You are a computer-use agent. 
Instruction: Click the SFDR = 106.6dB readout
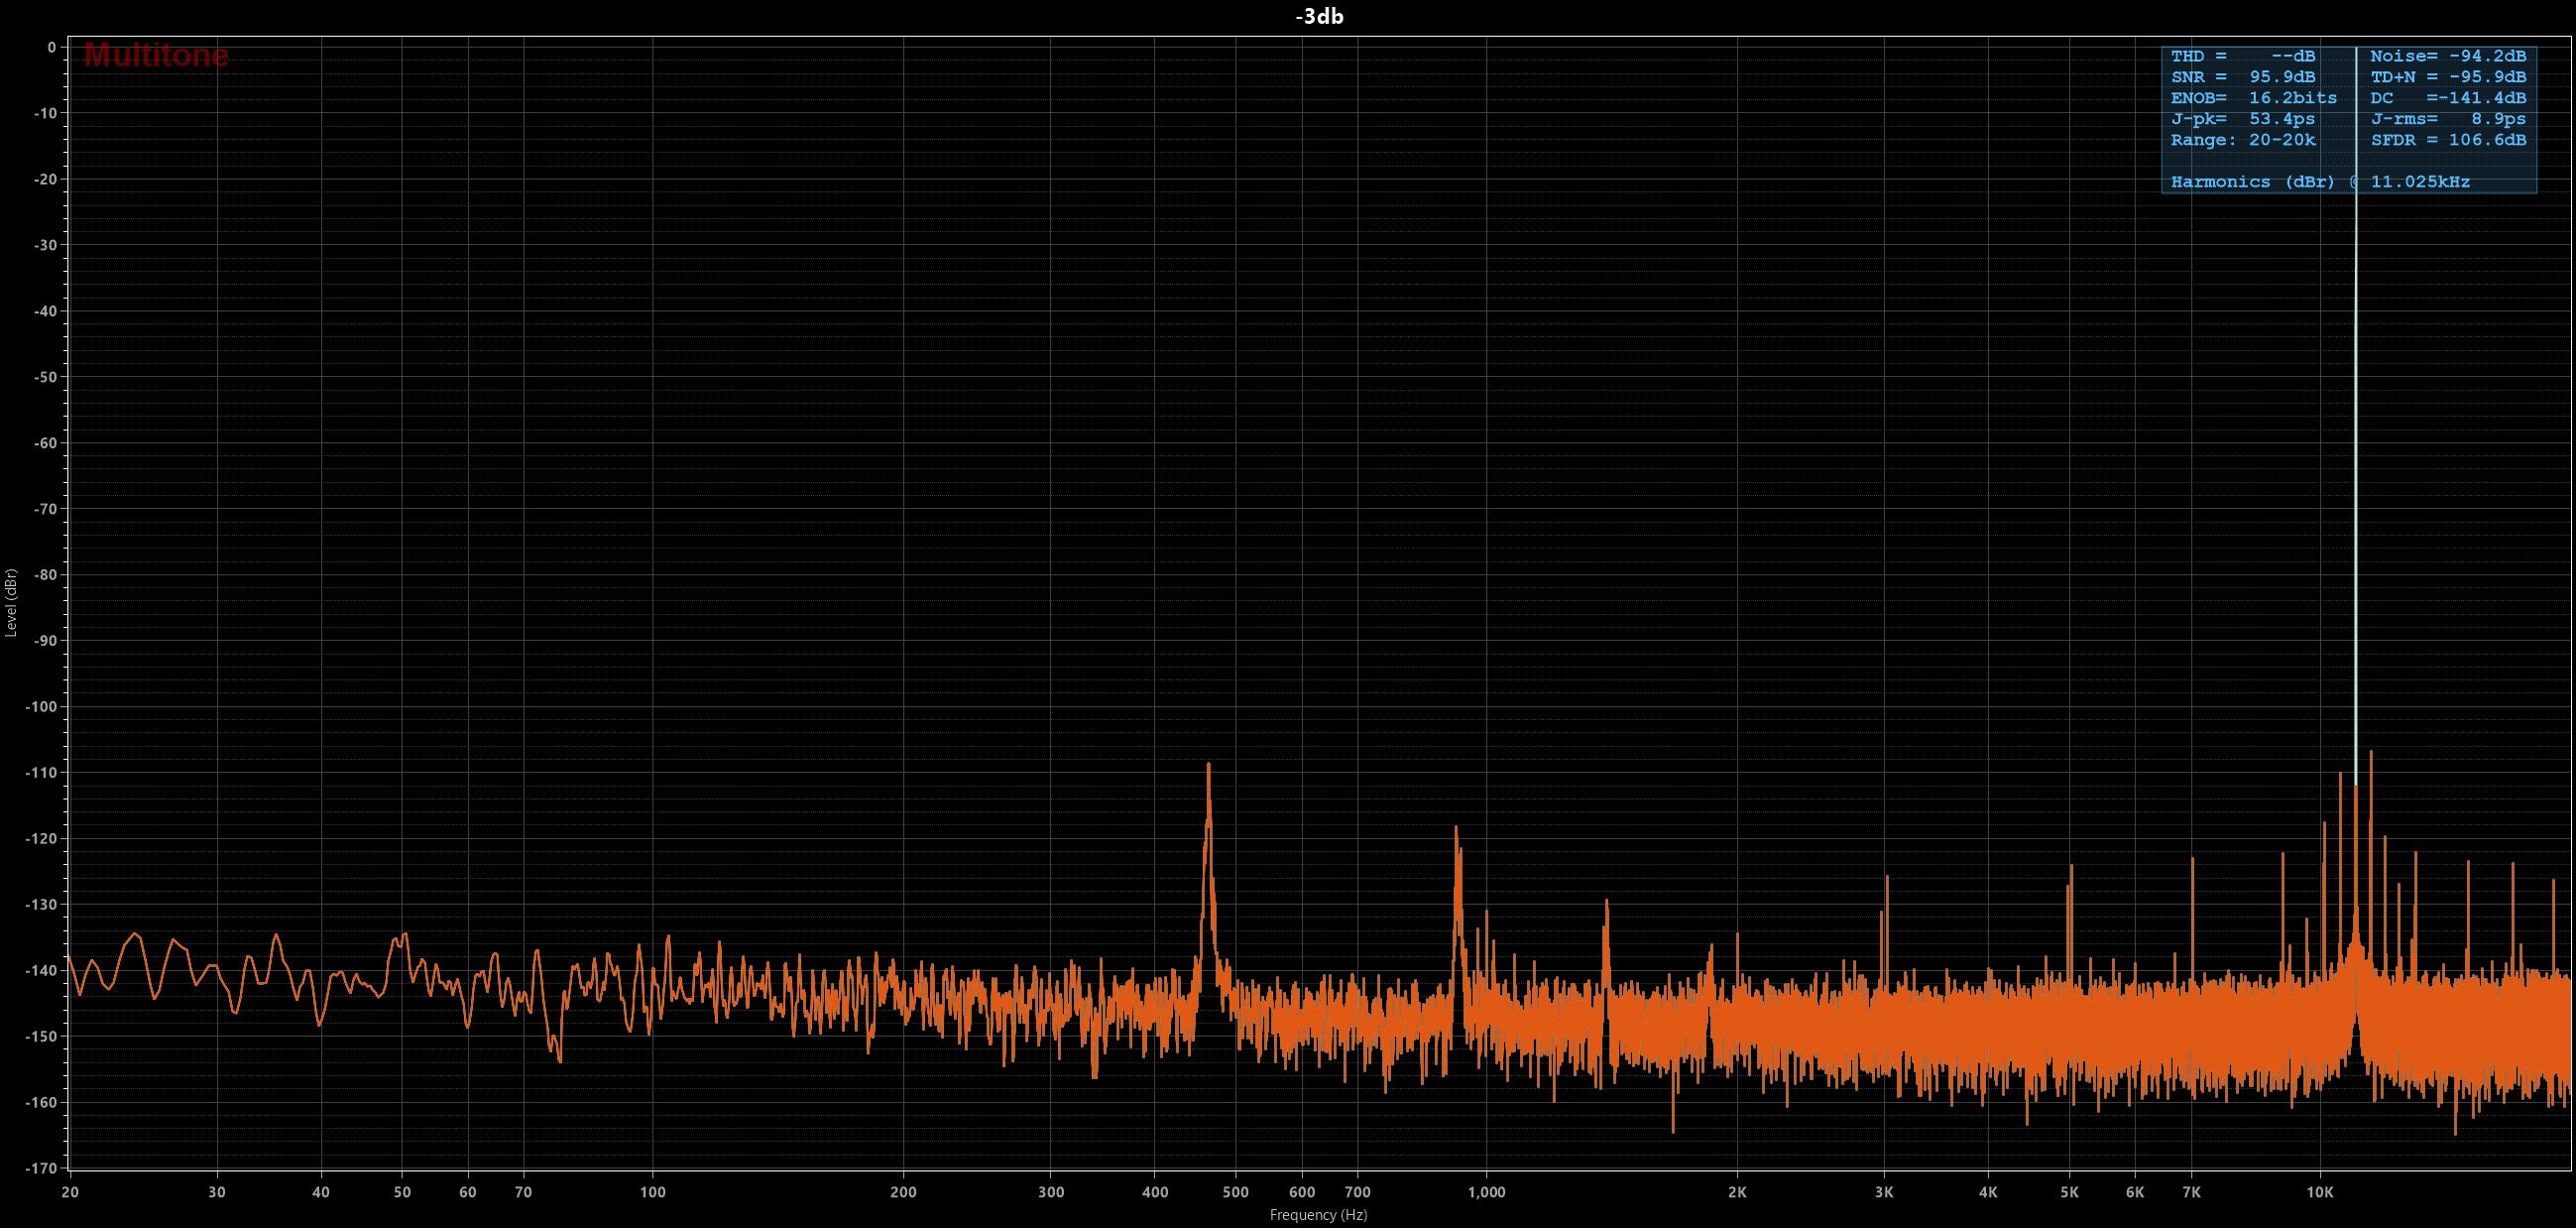coord(2448,140)
